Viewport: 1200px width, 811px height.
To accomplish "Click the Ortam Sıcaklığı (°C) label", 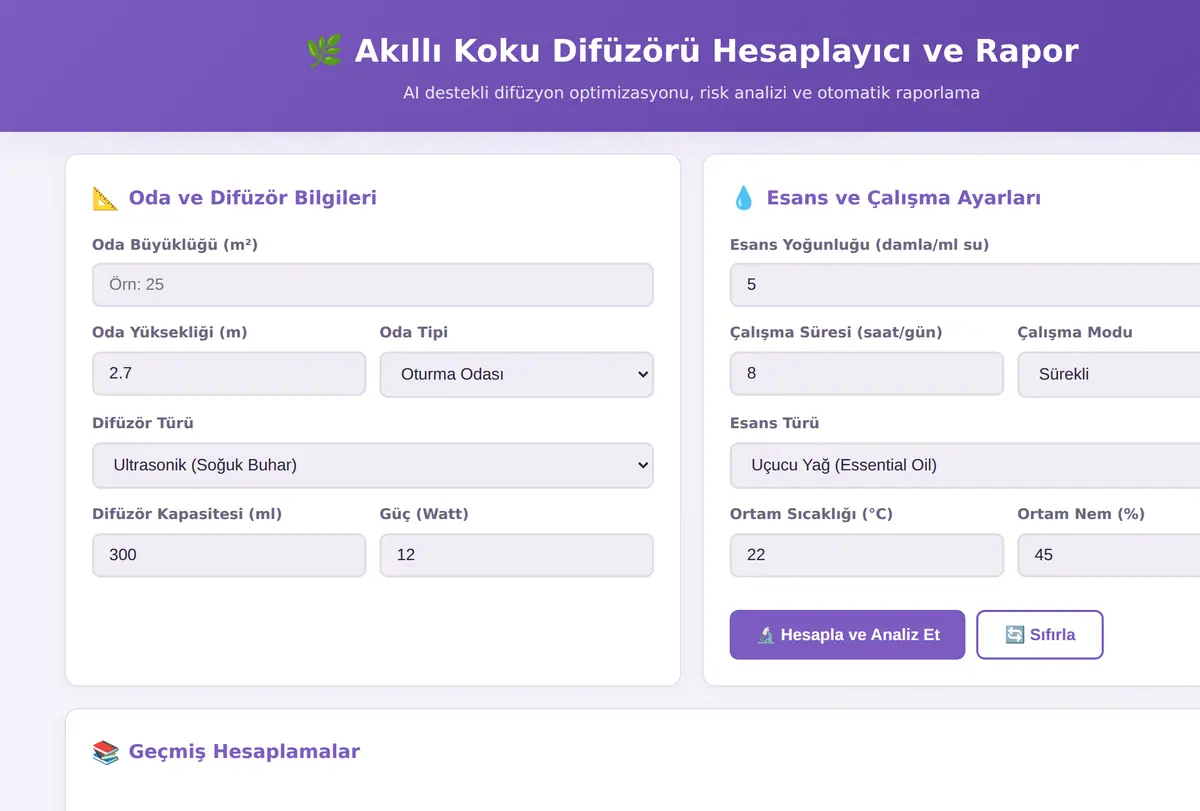I will click(812, 514).
